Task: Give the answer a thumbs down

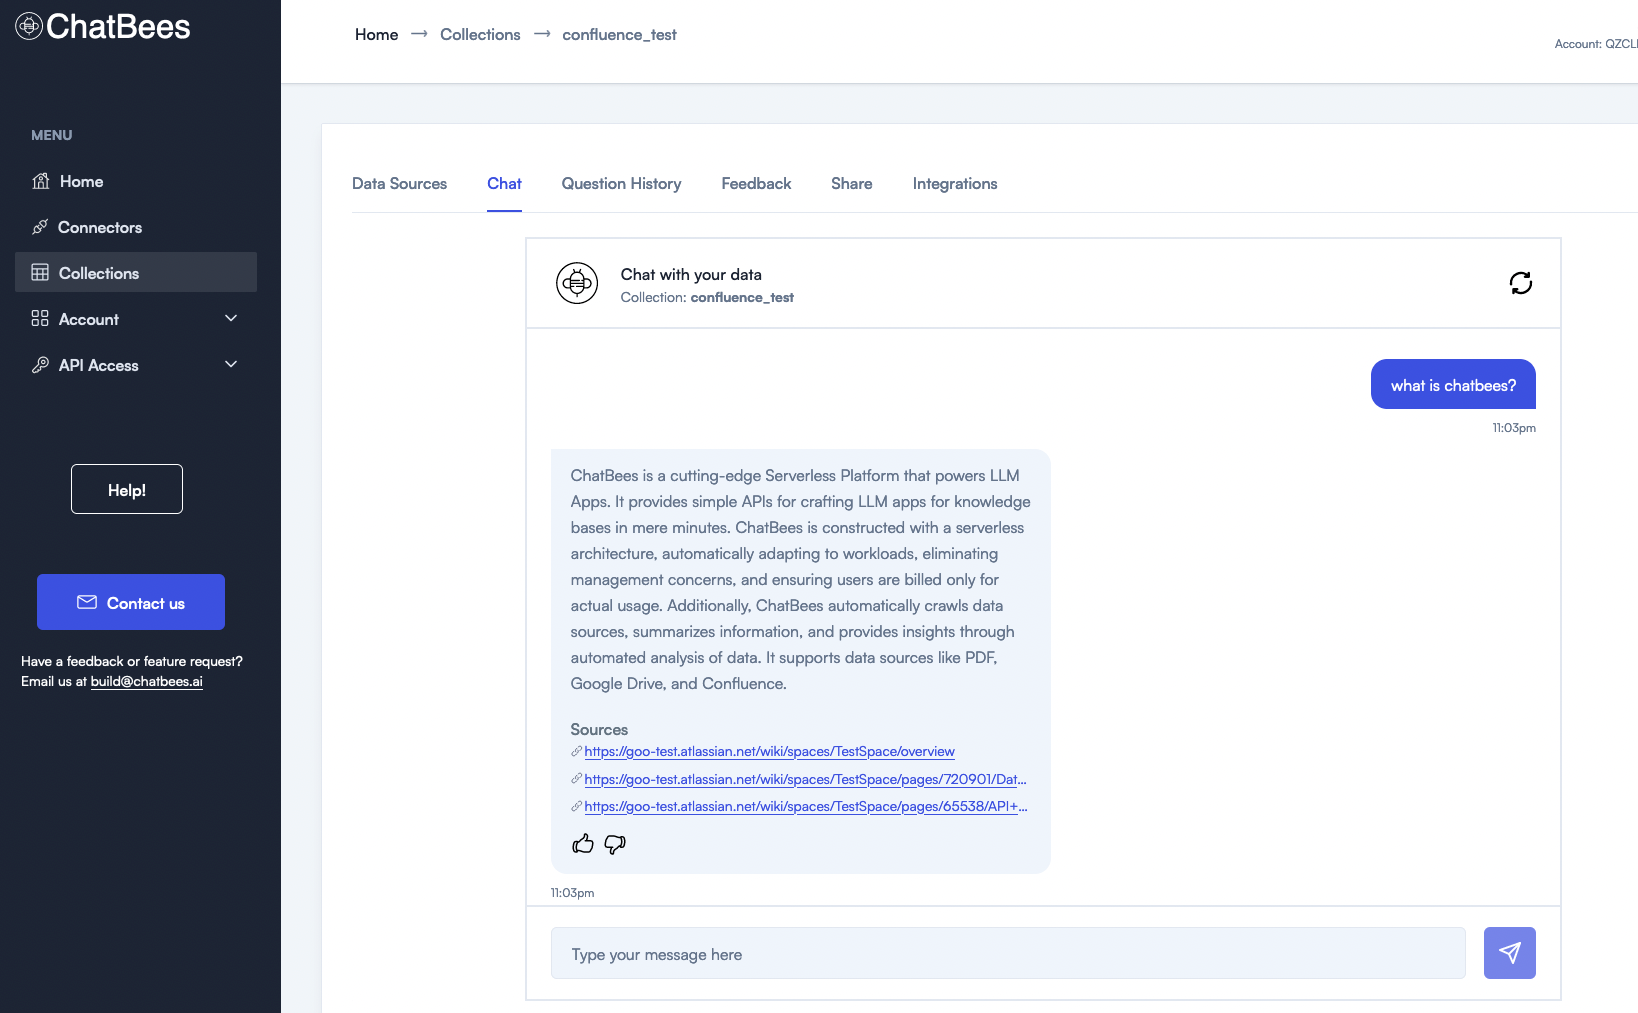Action: pos(615,844)
